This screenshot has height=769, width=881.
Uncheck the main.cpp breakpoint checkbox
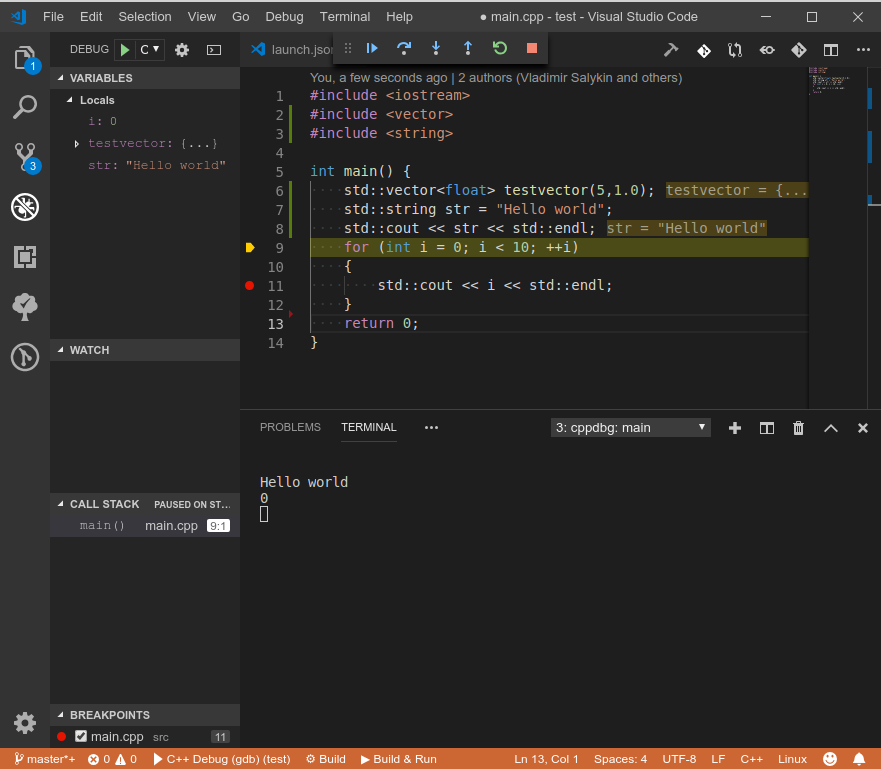point(82,736)
